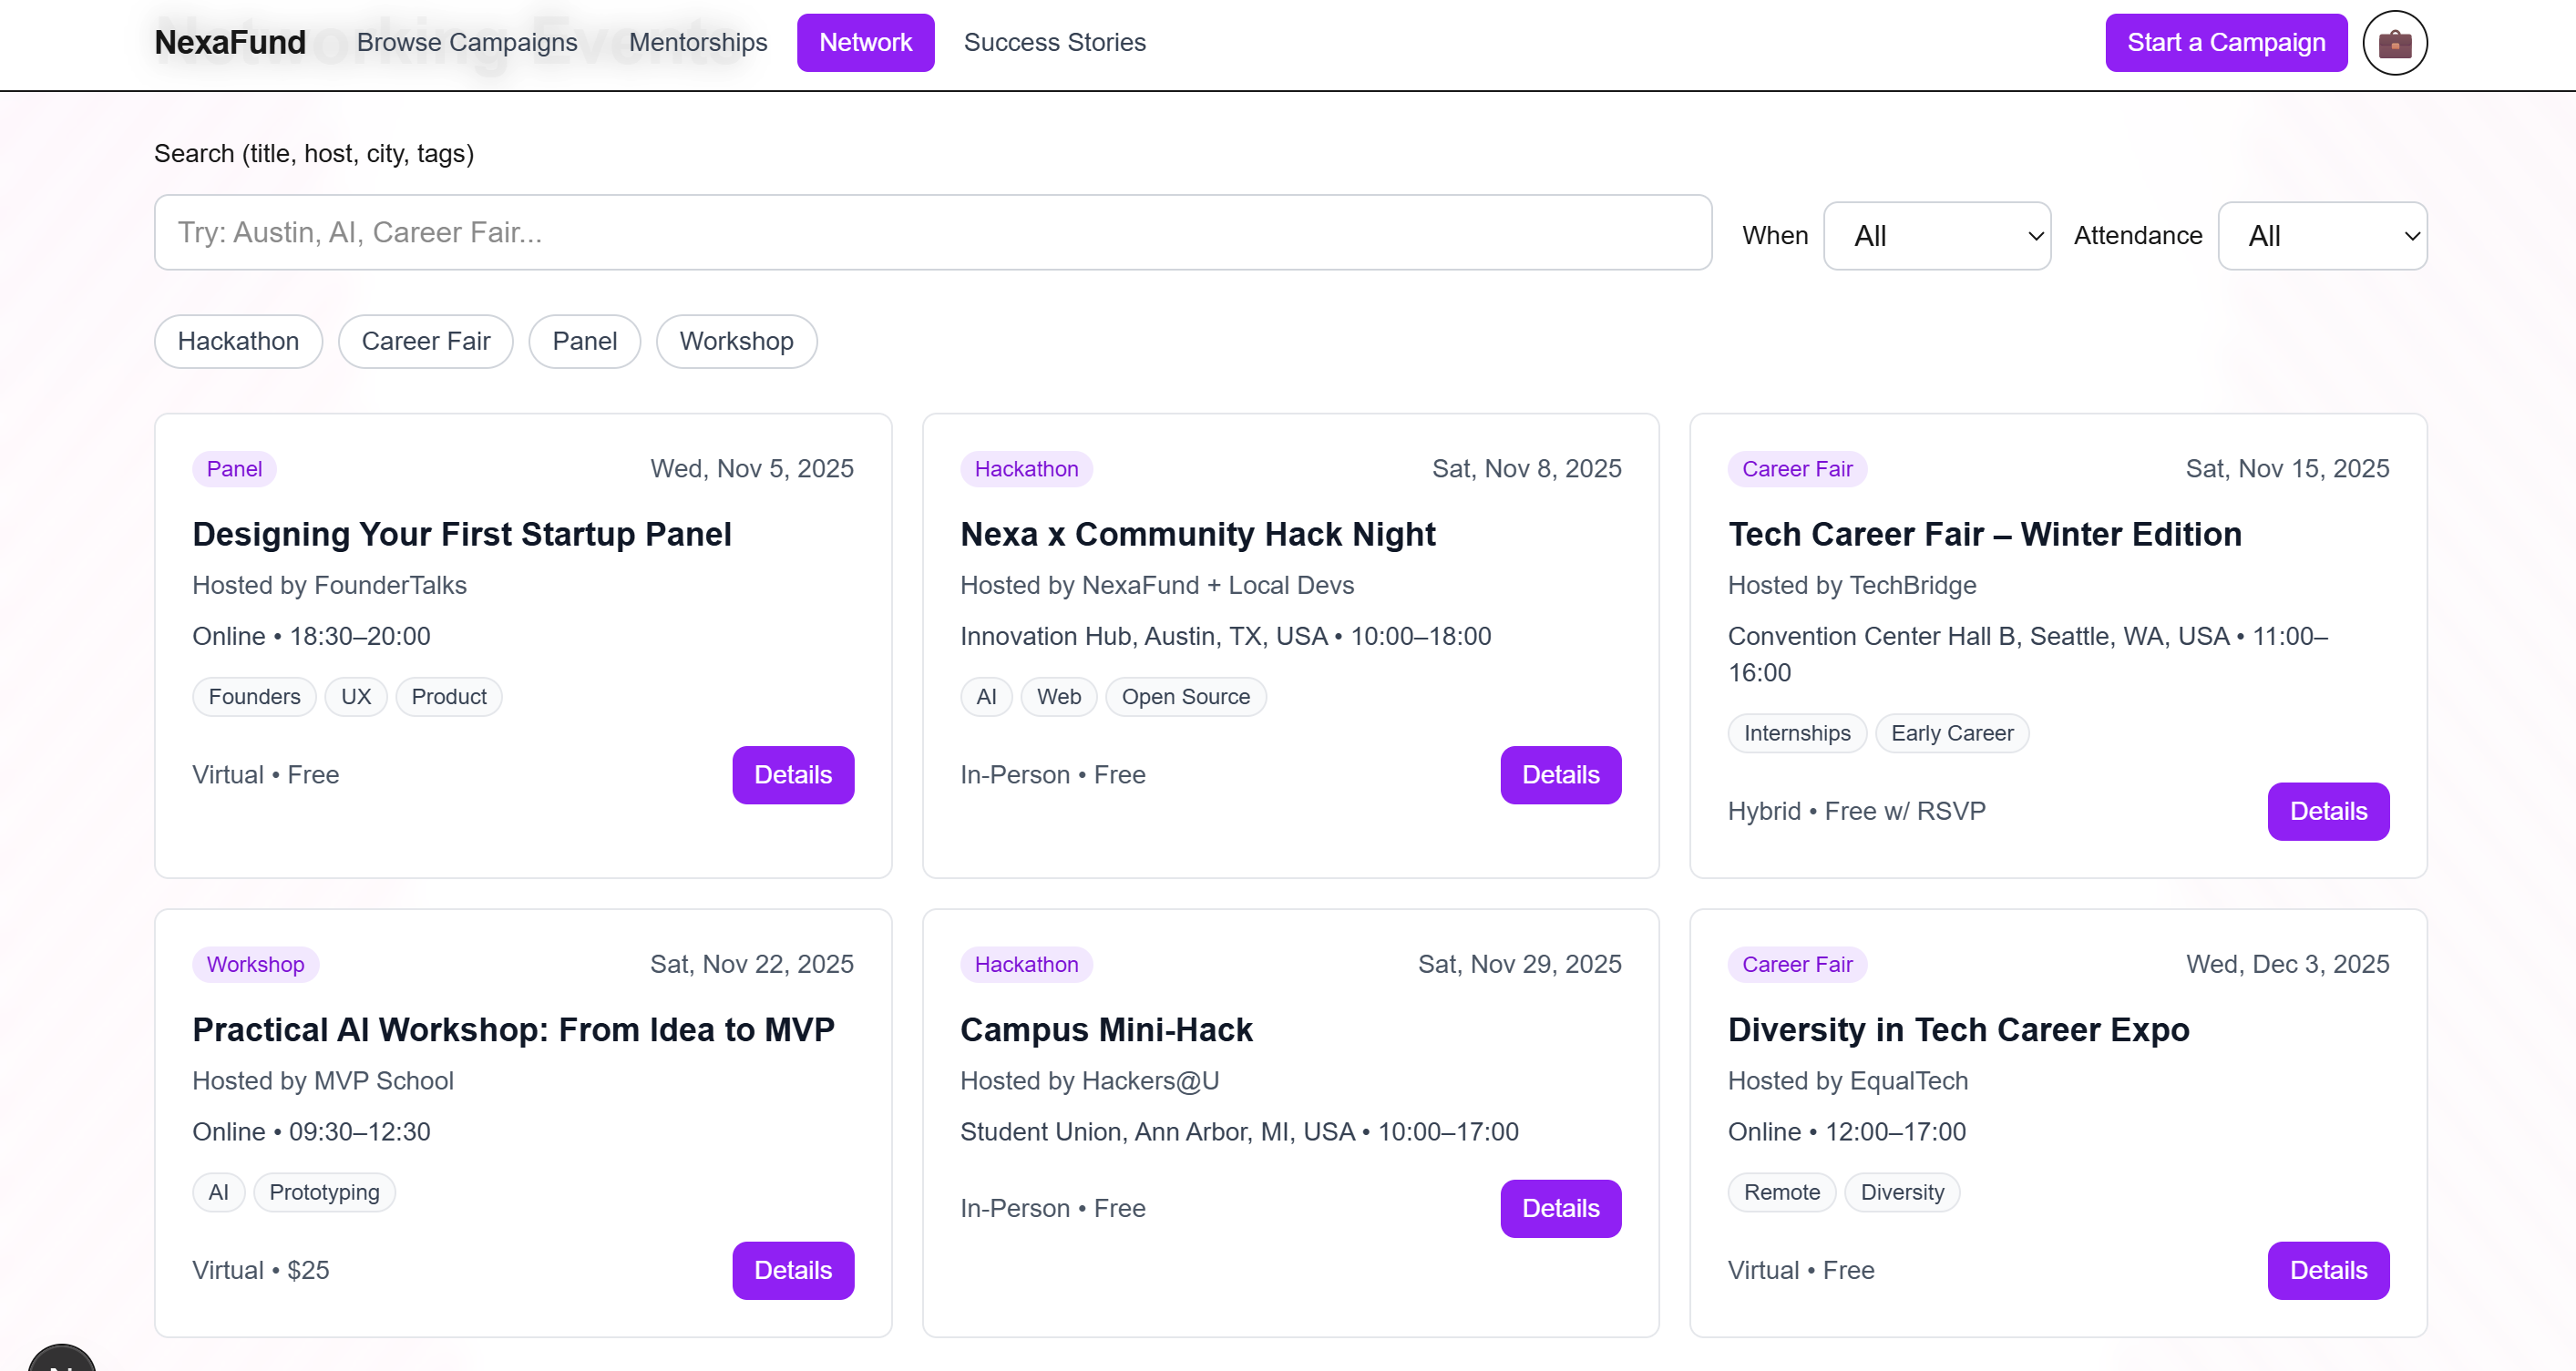Open the Attendance dropdown
Viewport: 2576px width, 1371px height.
coord(2321,236)
